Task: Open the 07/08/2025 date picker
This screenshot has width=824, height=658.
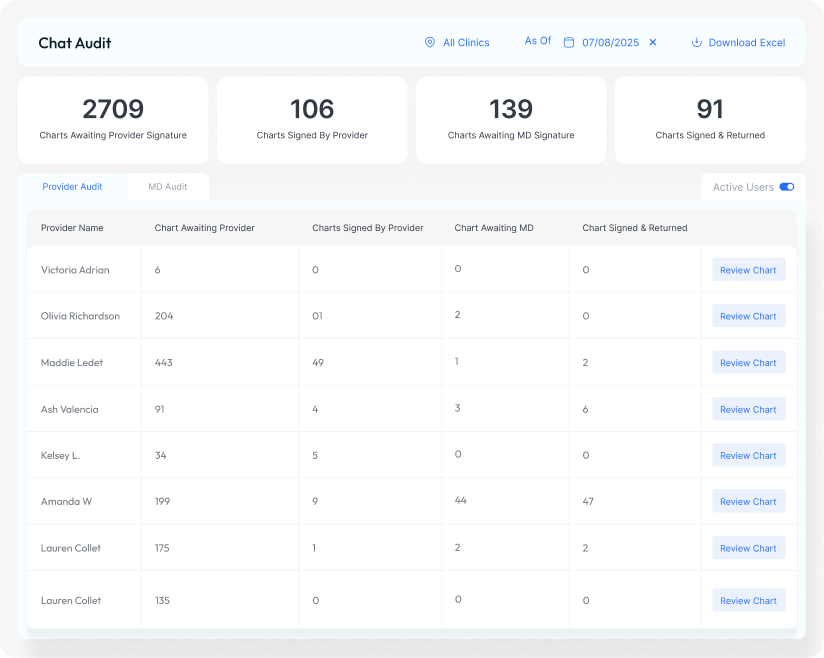Action: click(610, 43)
